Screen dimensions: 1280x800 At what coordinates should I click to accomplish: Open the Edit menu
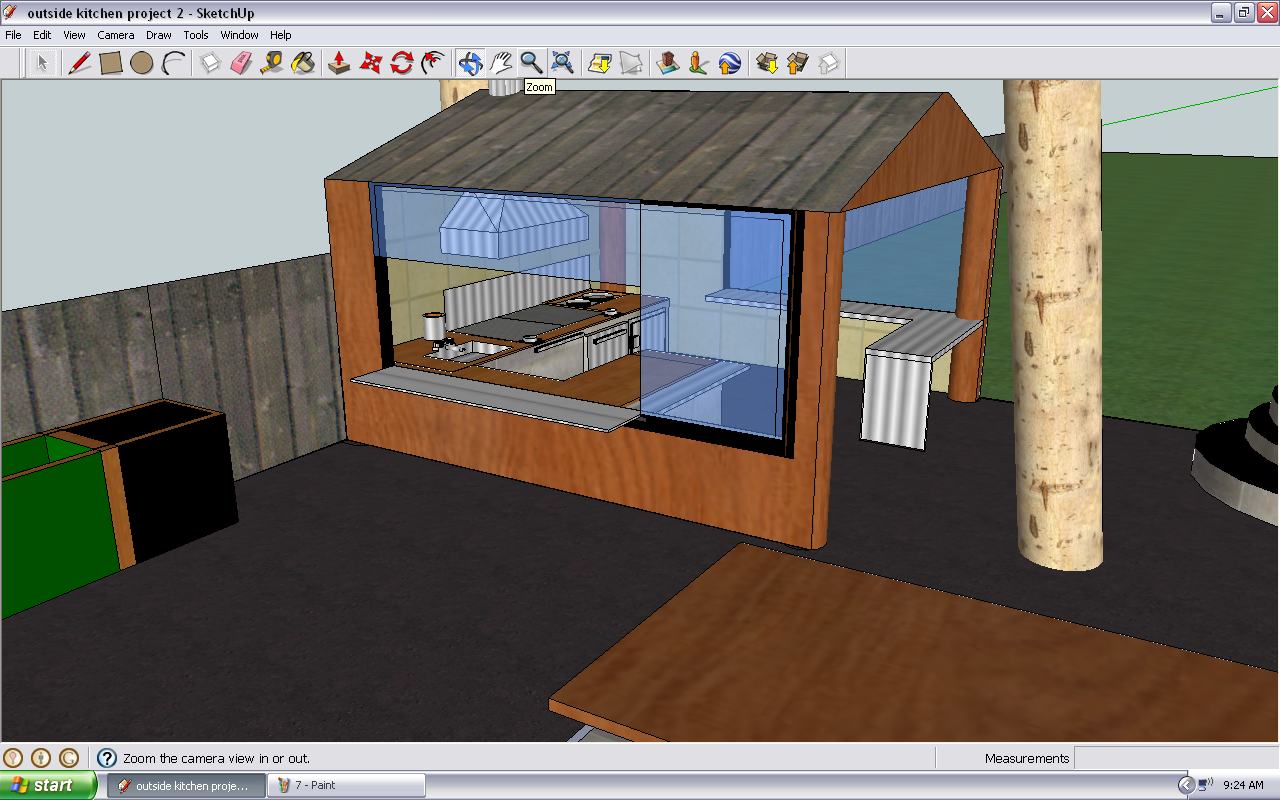(x=42, y=35)
